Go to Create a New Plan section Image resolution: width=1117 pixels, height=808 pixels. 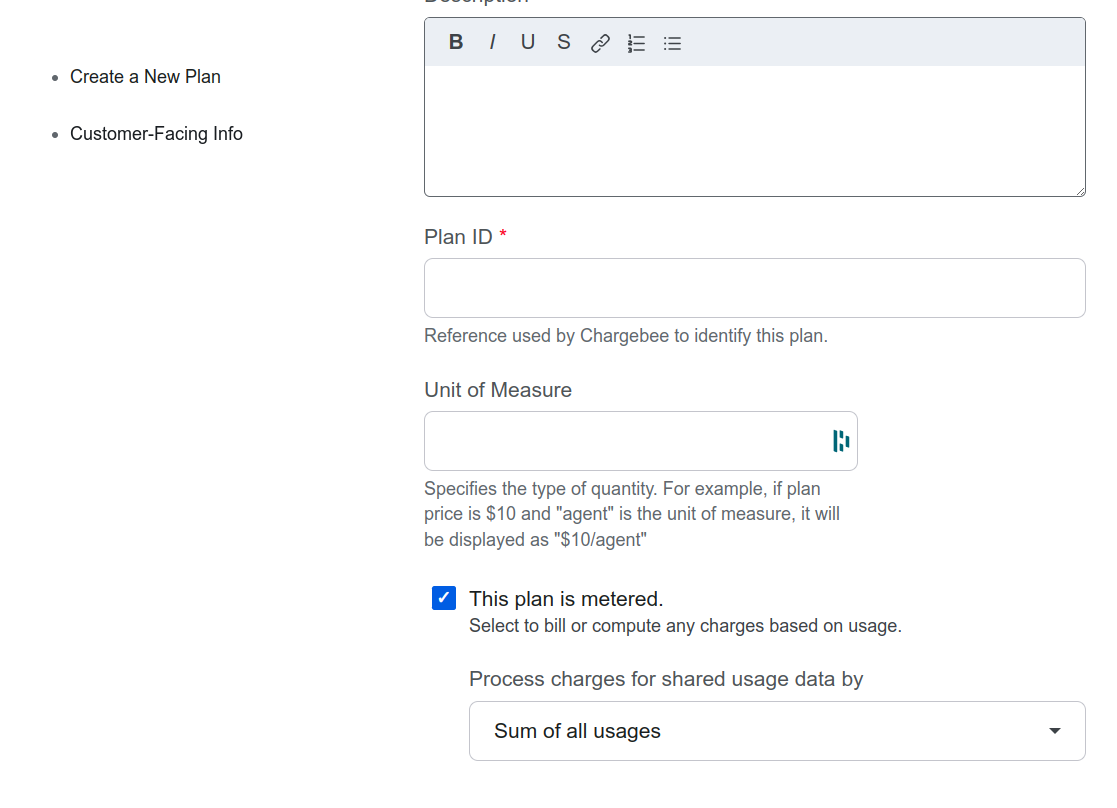pyautogui.click(x=145, y=77)
